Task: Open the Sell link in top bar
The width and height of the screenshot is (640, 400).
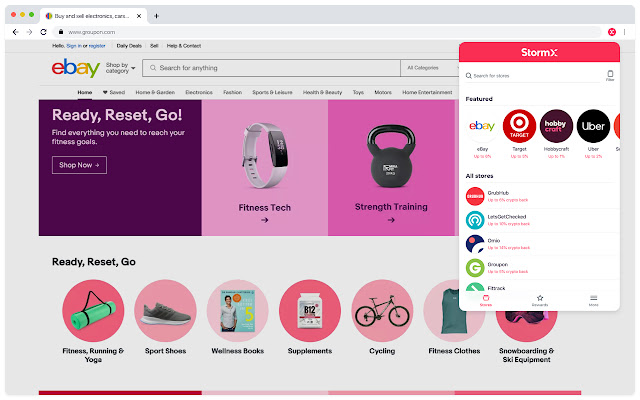Action: pos(154,46)
